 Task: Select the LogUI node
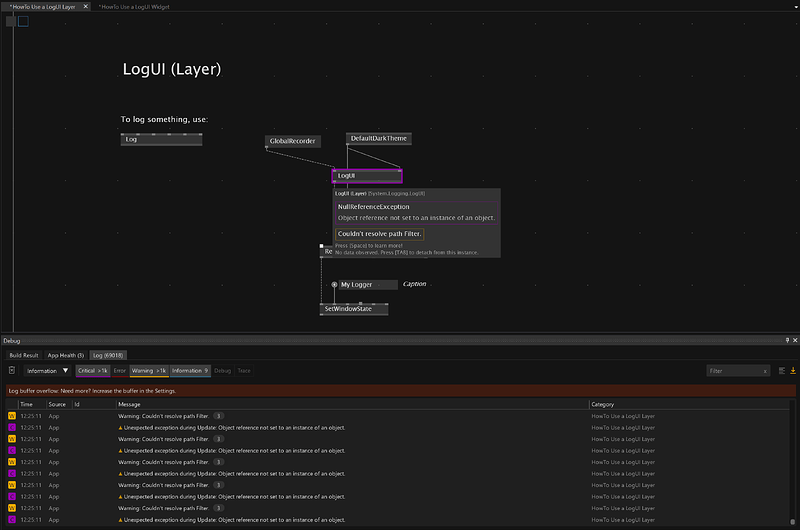click(367, 176)
